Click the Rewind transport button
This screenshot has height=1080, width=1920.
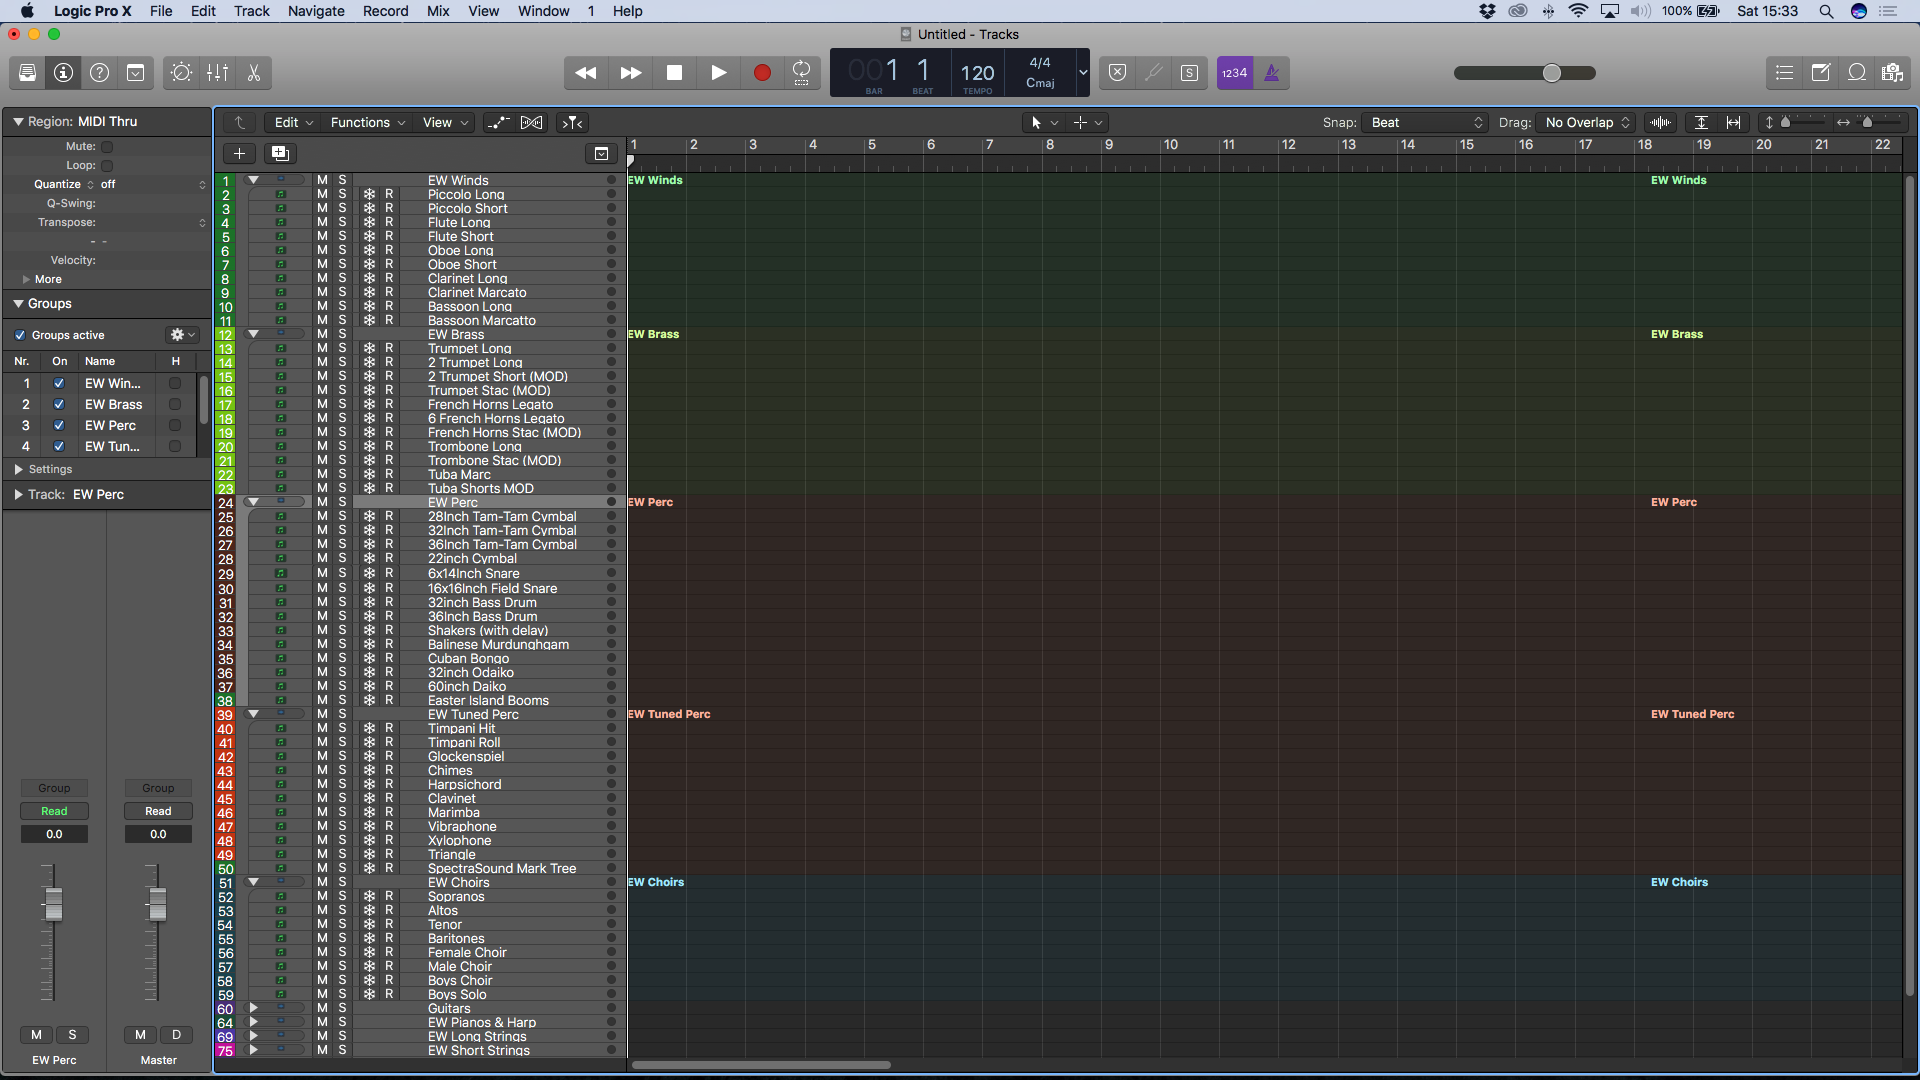point(586,73)
